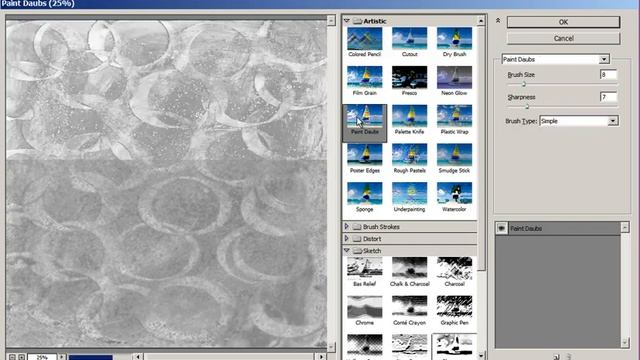The height and width of the screenshot is (360, 640).
Task: Expand the Brush Strokes filter folder
Action: pos(347,227)
